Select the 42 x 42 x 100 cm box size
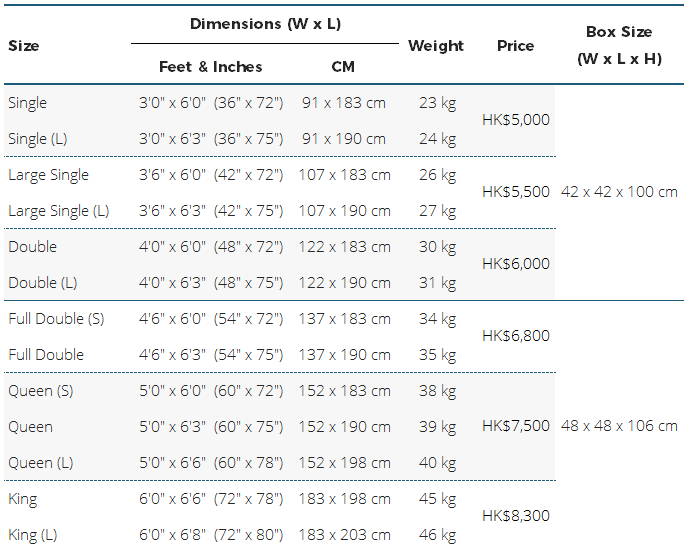The image size is (689, 557). 619,192
